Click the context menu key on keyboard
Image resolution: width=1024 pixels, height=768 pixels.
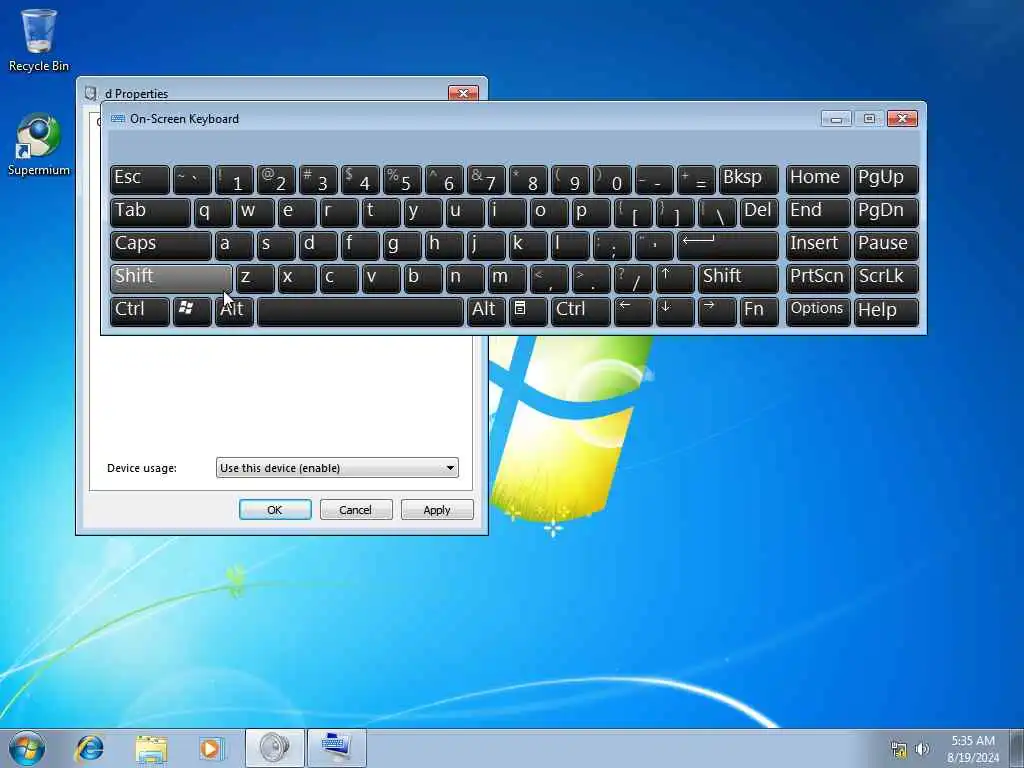[528, 312]
